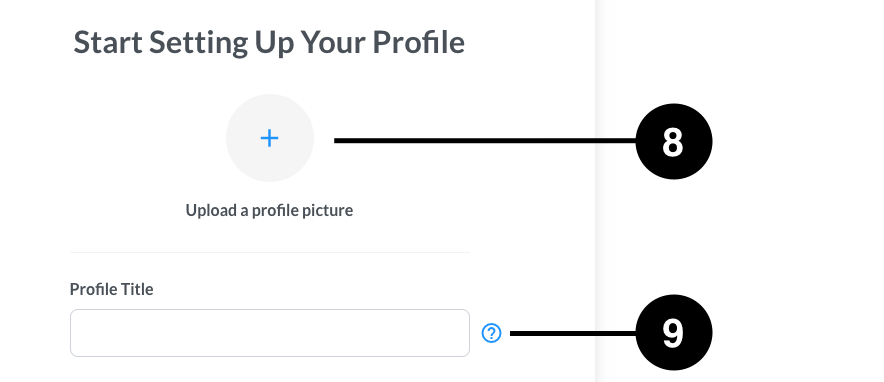Click the left edge of Profile Title box
Screen dimensions: 884x382
coord(72,333)
